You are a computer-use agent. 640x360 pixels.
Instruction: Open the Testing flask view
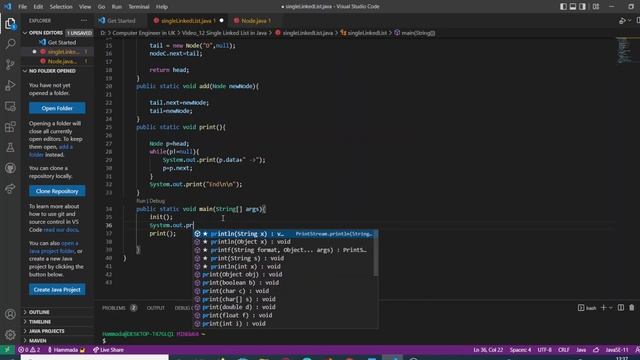tap(10, 147)
